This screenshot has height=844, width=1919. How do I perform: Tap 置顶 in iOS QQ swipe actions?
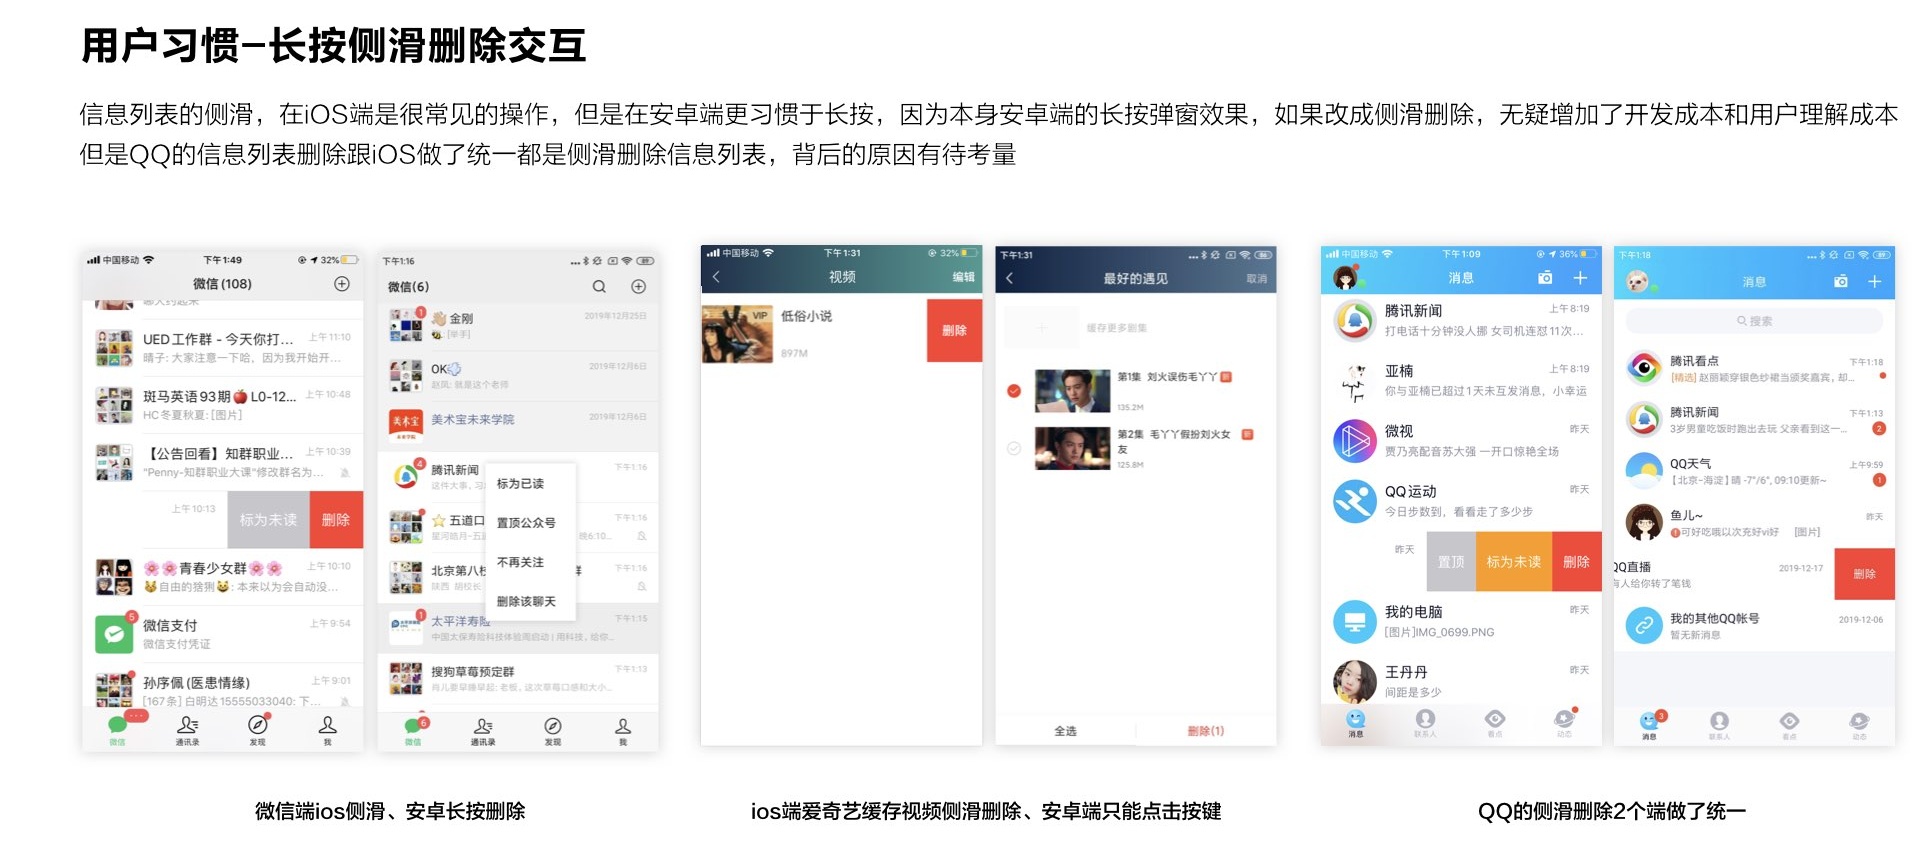click(1451, 562)
